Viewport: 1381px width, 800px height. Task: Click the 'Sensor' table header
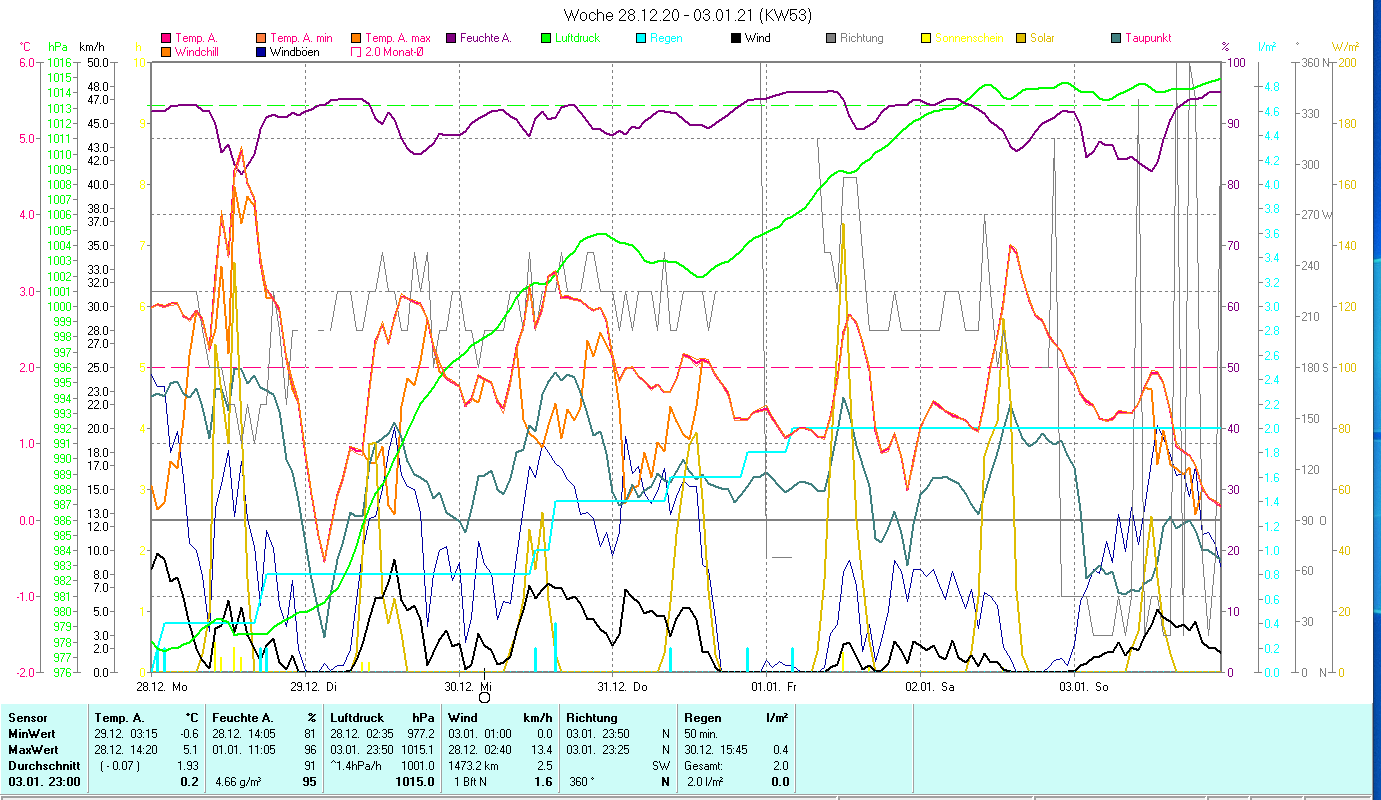pyautogui.click(x=27, y=718)
